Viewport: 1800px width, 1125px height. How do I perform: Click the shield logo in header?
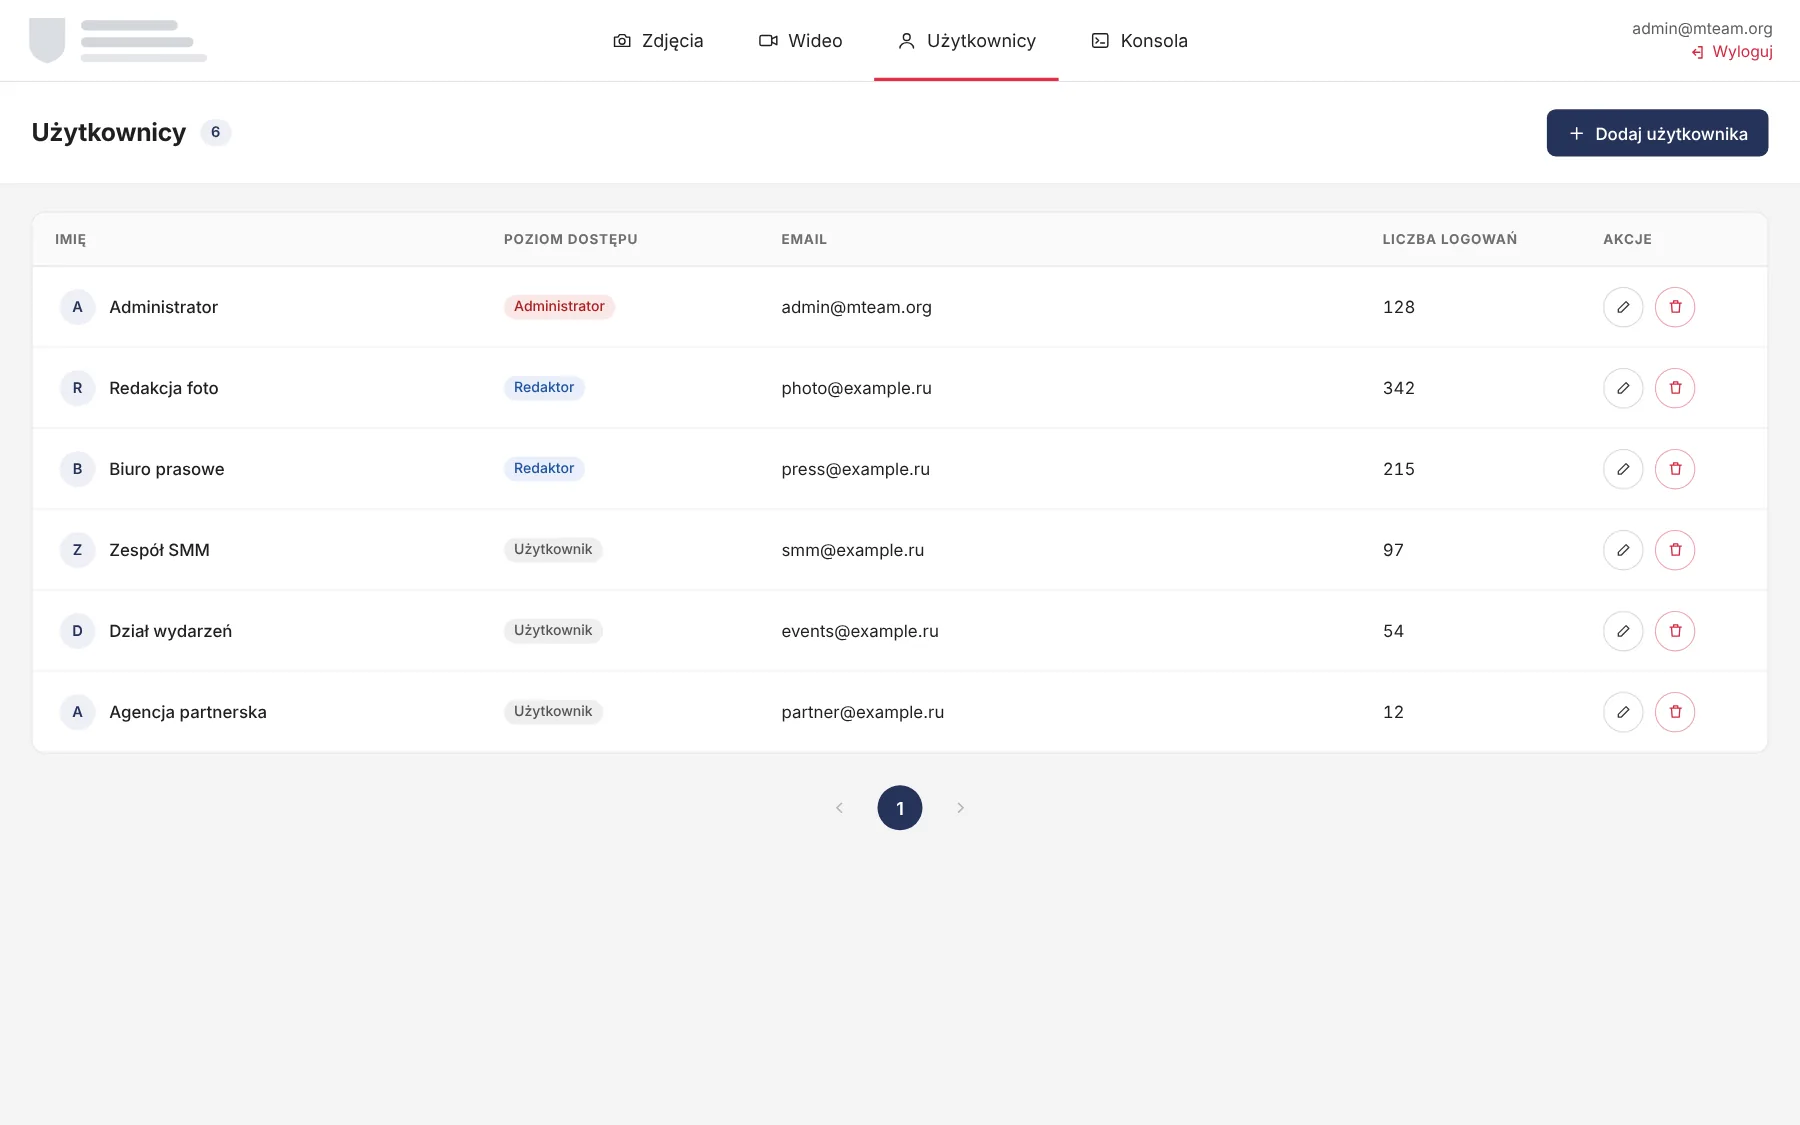pos(47,40)
